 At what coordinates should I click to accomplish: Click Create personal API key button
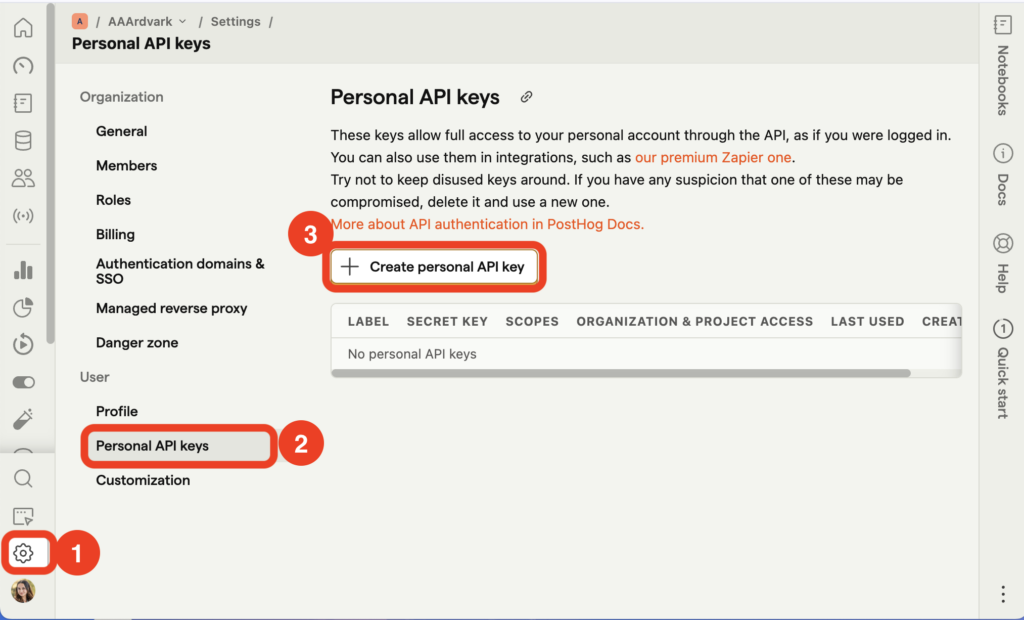pos(435,267)
